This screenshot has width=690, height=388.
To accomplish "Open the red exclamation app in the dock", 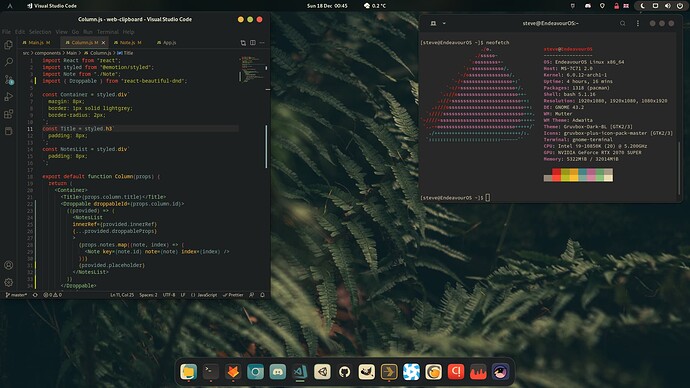I will 456,372.
